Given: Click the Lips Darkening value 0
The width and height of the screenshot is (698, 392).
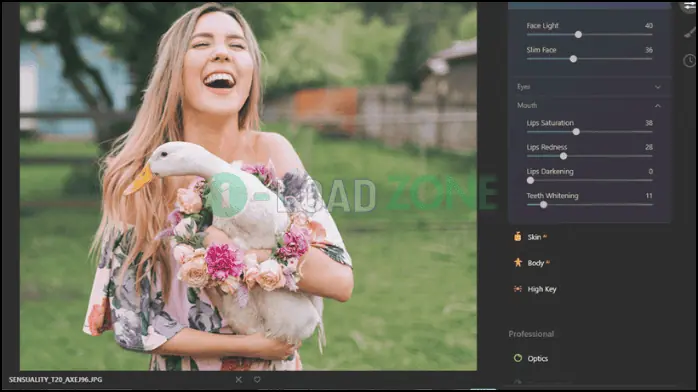Looking at the screenshot, I should (650, 171).
